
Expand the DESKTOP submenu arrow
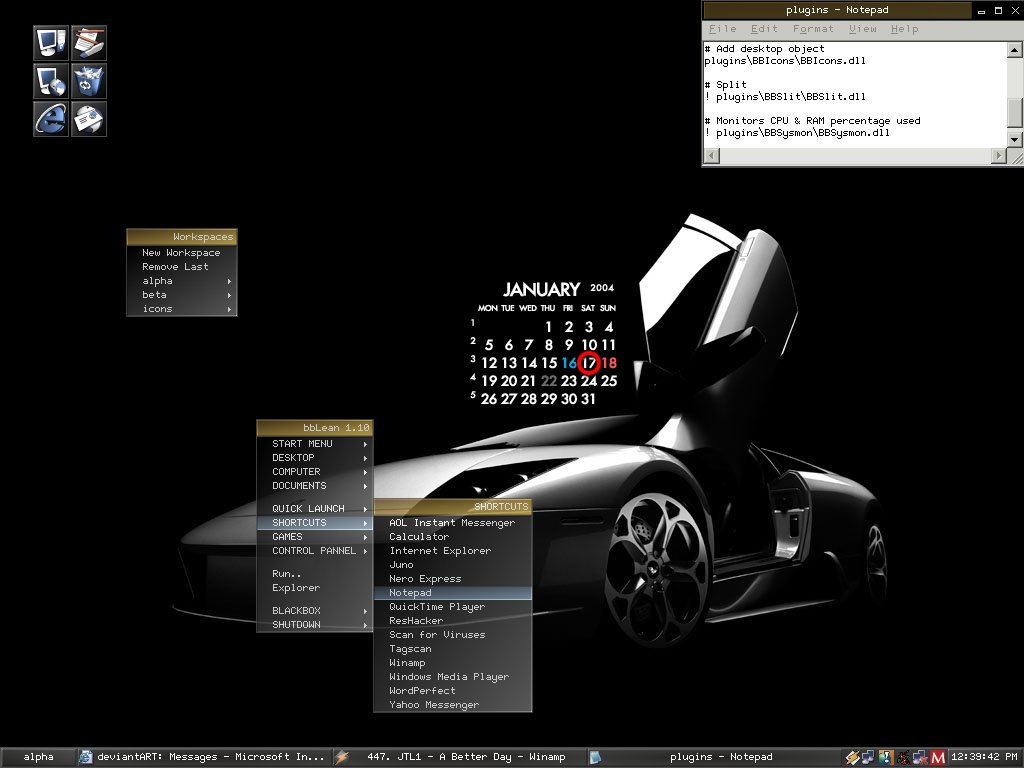366,458
